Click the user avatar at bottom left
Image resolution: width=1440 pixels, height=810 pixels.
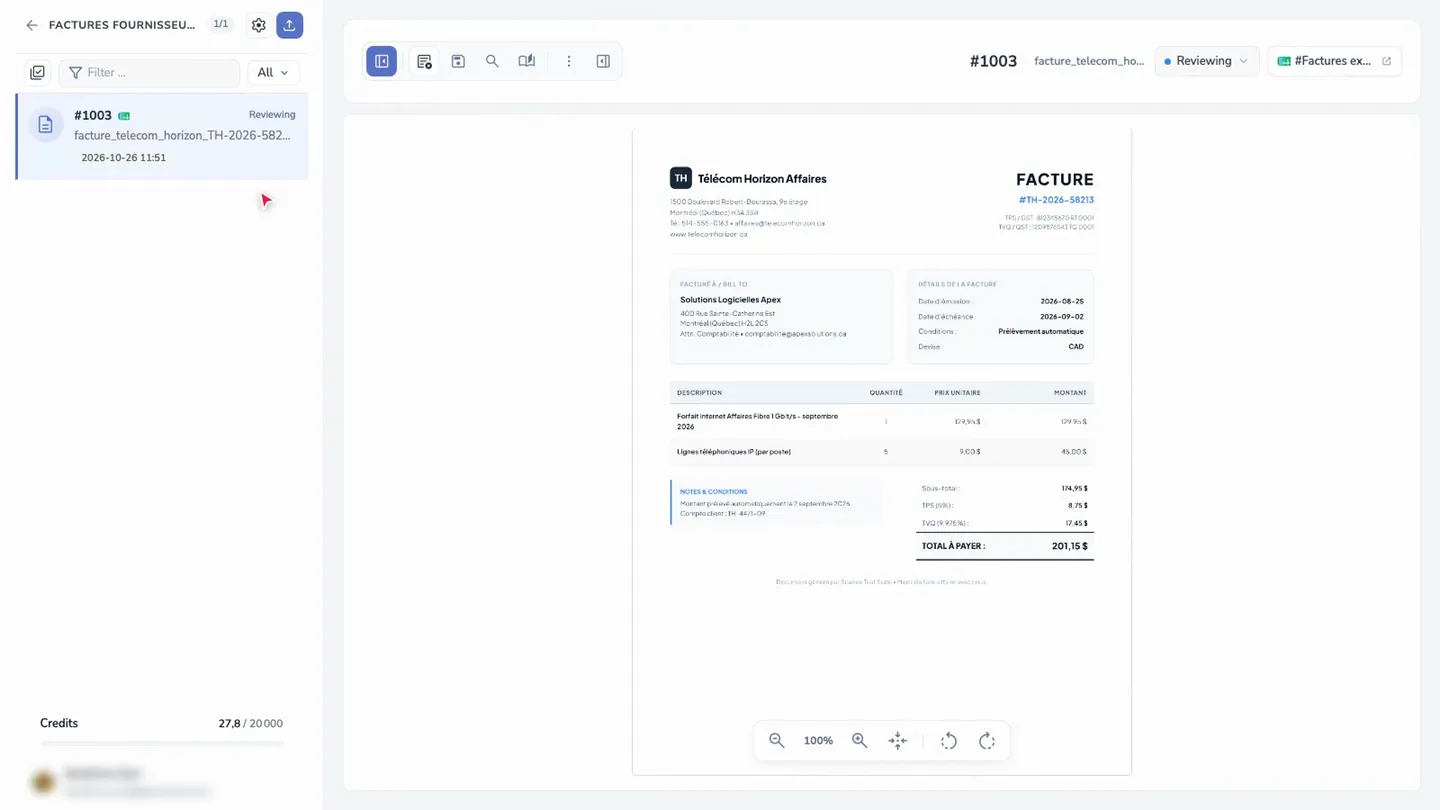click(43, 782)
